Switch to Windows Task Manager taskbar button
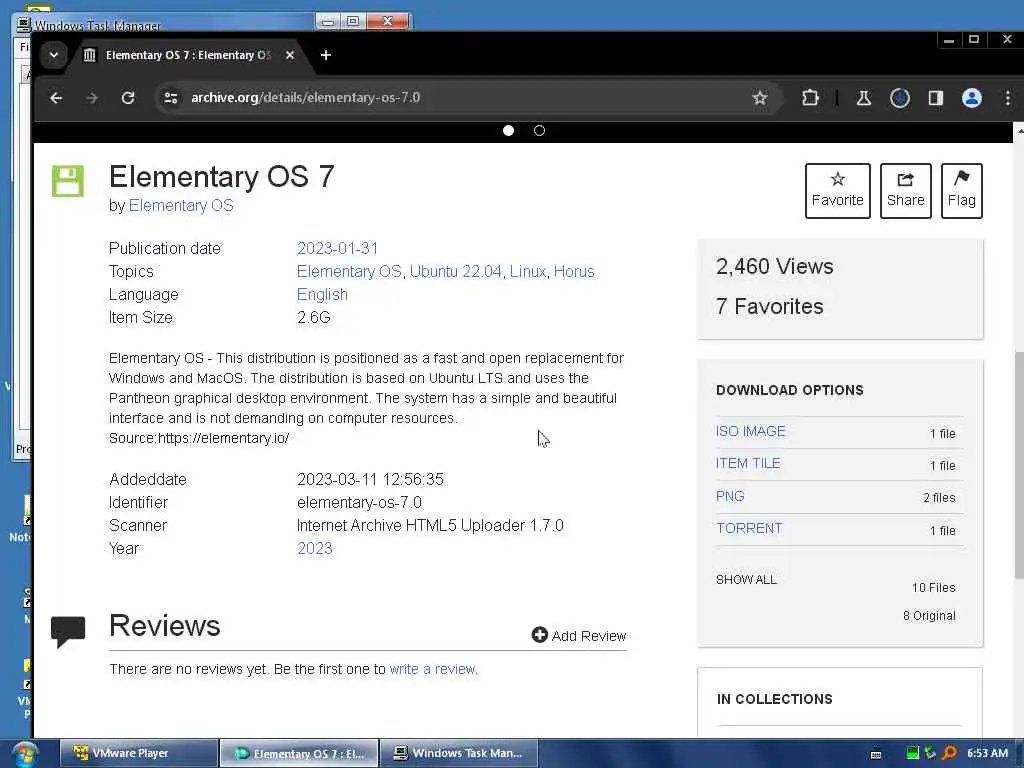The image size is (1024, 768). tap(459, 753)
